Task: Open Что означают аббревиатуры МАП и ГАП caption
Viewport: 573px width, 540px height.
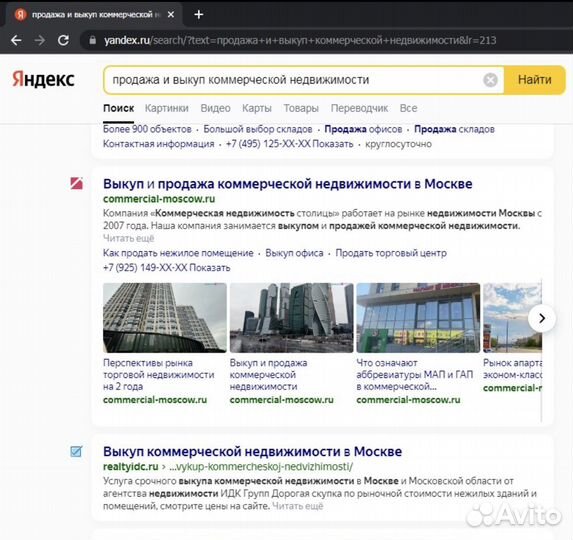Action: 415,374
